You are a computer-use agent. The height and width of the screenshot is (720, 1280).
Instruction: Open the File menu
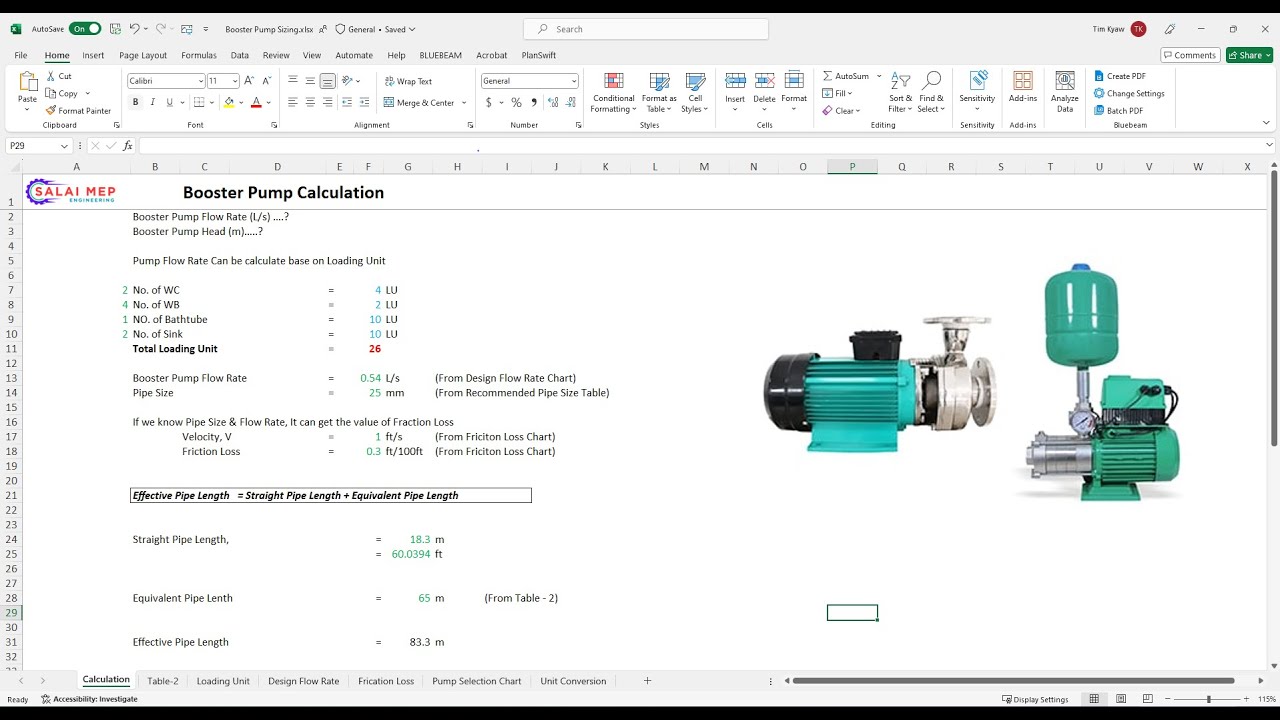(x=20, y=55)
